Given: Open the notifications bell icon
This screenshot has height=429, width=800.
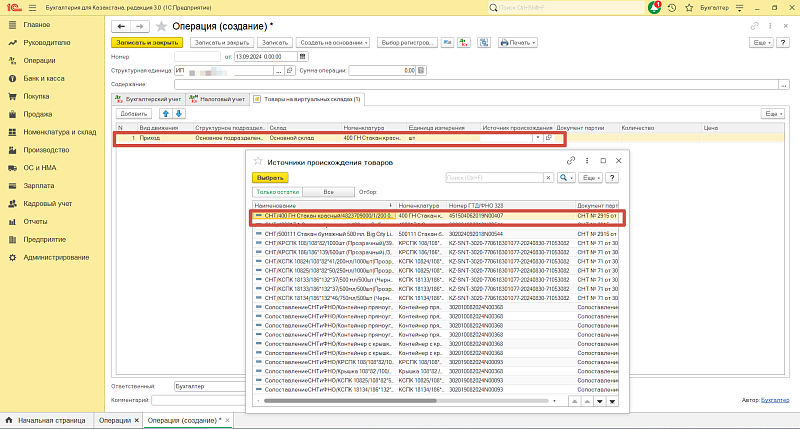Looking at the screenshot, I should coord(654,7).
